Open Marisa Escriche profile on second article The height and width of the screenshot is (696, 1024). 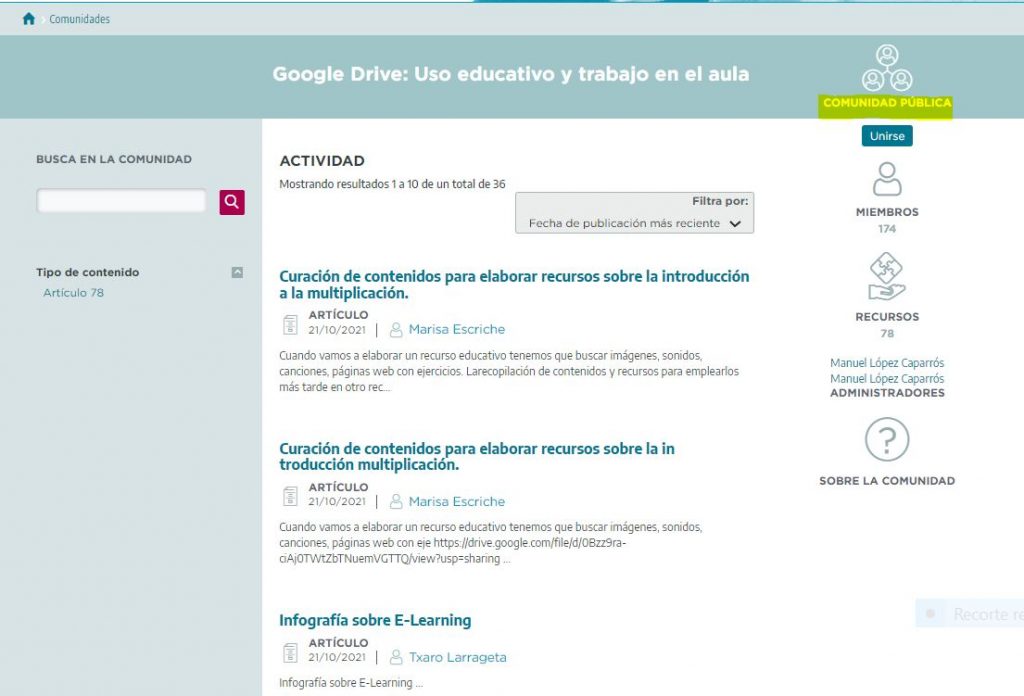point(456,501)
